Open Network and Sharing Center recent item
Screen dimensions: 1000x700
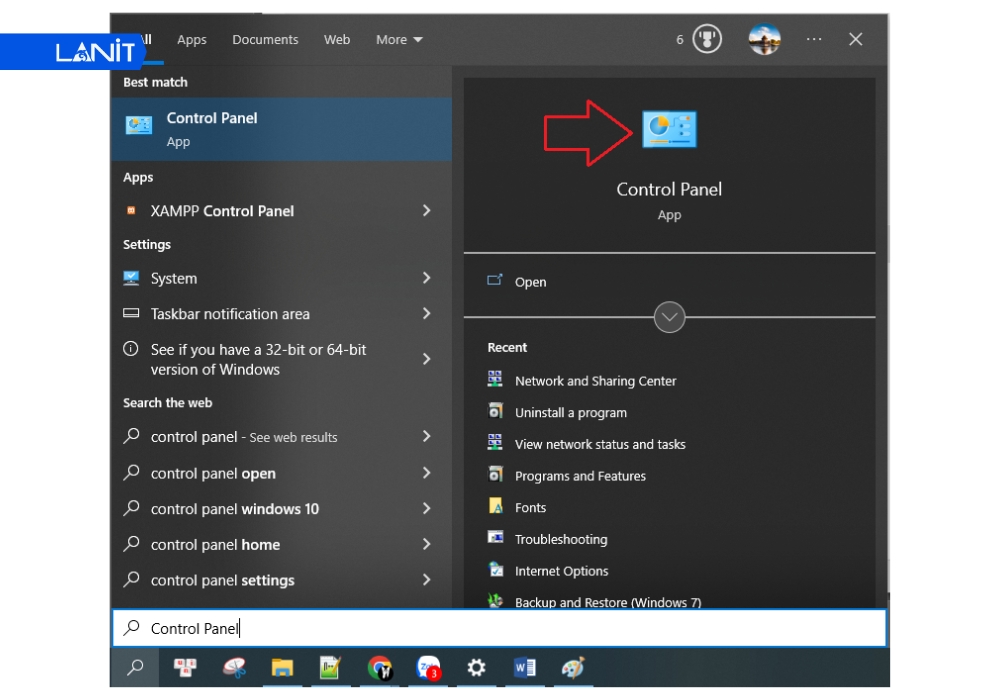595,381
